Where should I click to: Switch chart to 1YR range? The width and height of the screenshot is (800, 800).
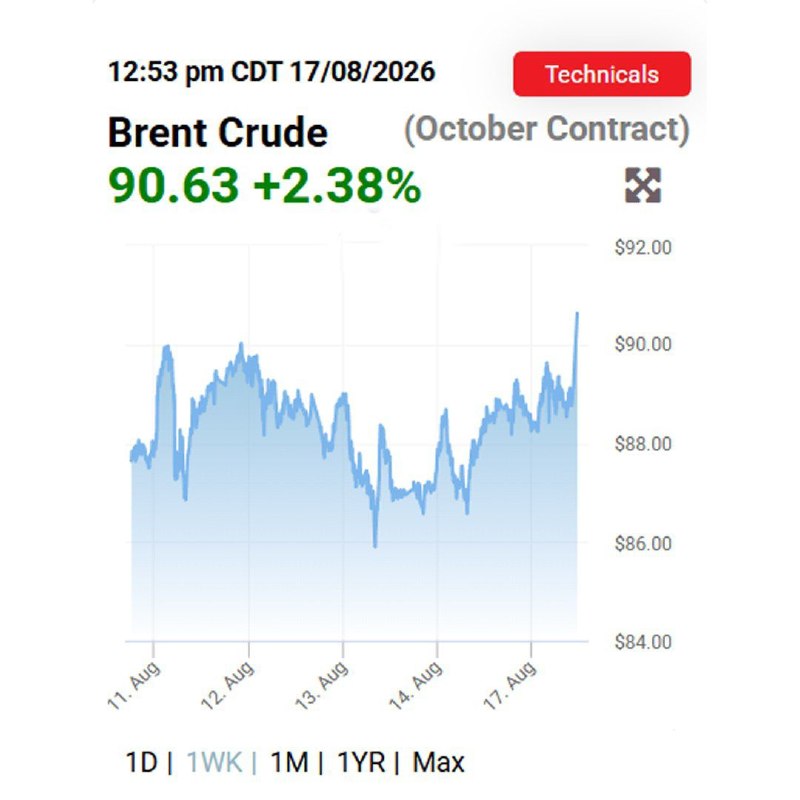361,763
